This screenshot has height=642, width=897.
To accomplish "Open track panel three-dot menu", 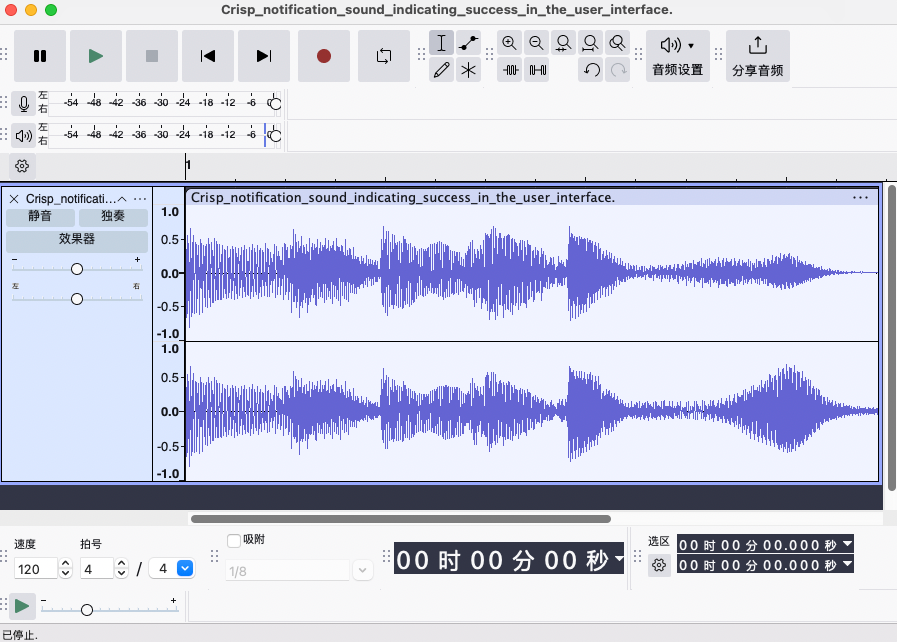I will point(140,199).
